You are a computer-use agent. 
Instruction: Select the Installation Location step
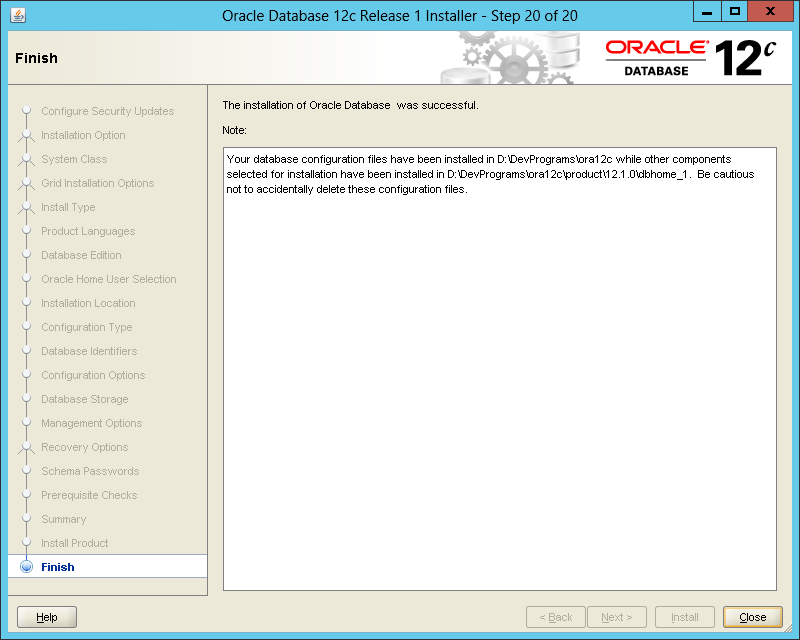88,303
